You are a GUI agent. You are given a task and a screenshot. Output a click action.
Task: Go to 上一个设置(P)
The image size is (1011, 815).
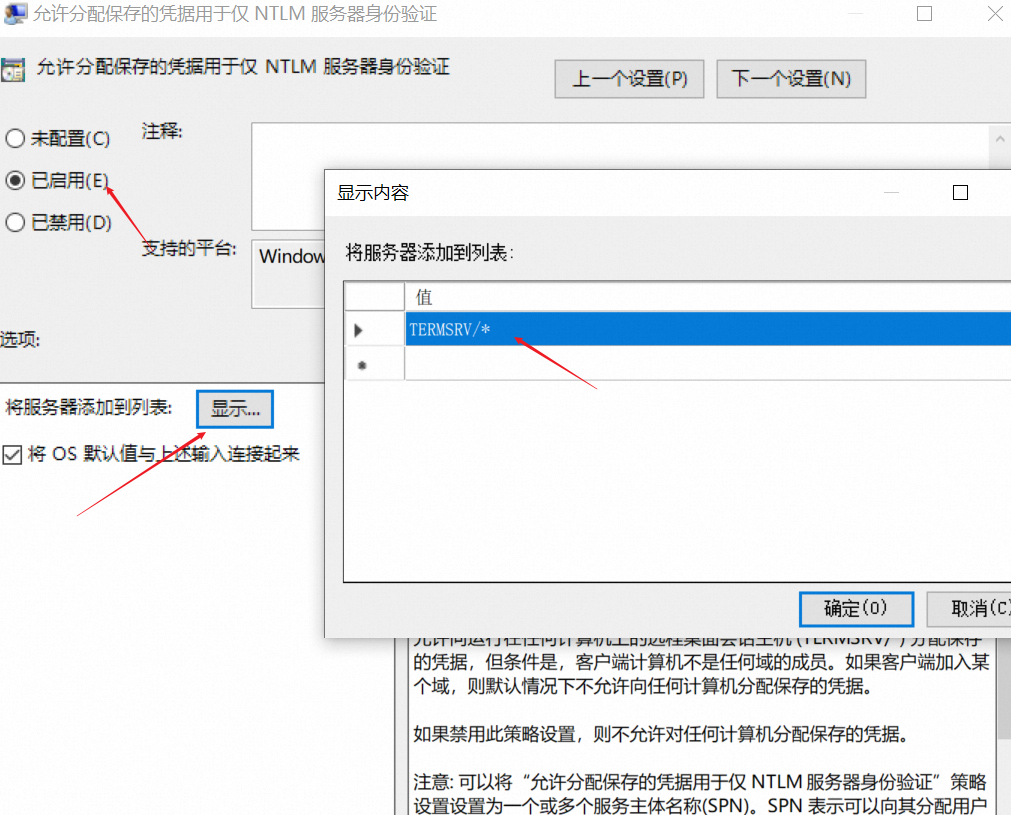click(629, 79)
